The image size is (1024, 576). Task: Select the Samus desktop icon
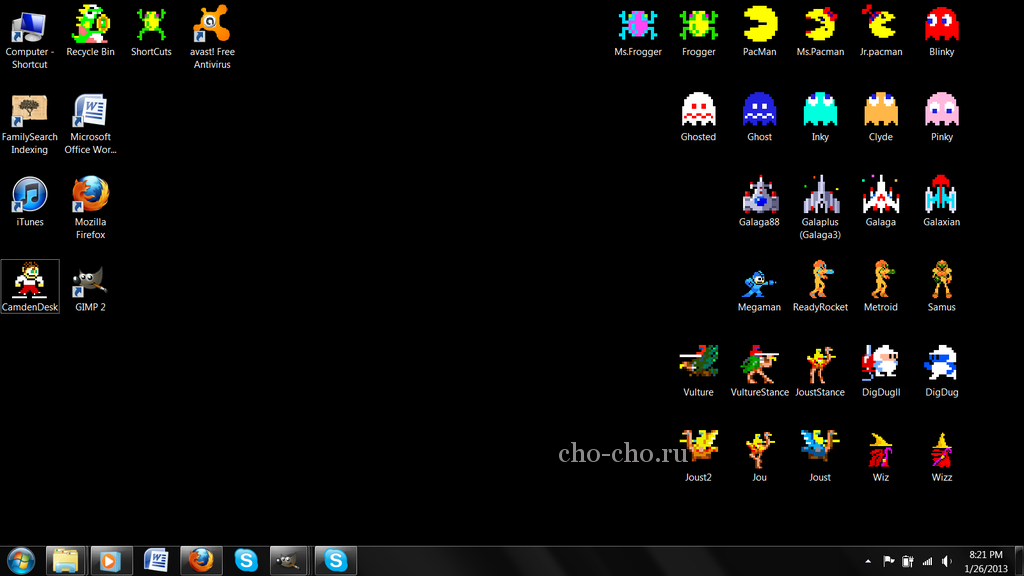point(941,282)
